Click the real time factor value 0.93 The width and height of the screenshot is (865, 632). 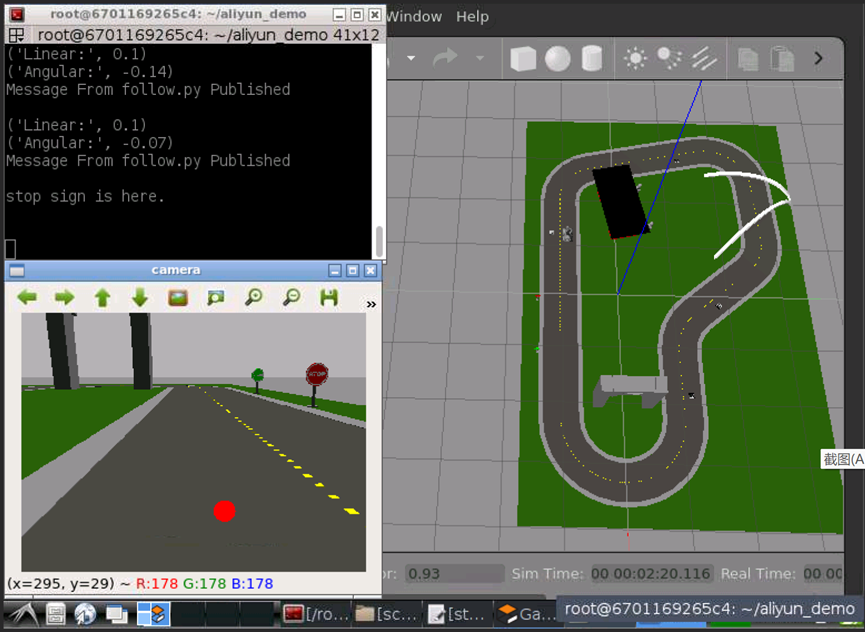[455, 574]
